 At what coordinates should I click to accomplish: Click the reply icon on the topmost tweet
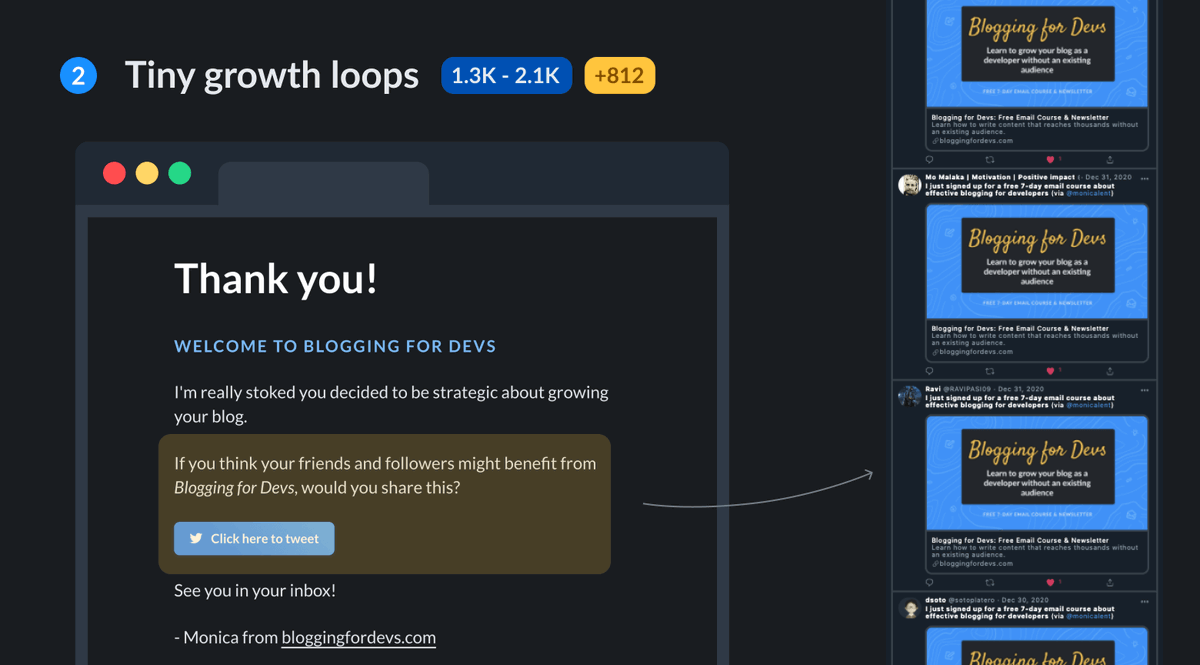(929, 160)
